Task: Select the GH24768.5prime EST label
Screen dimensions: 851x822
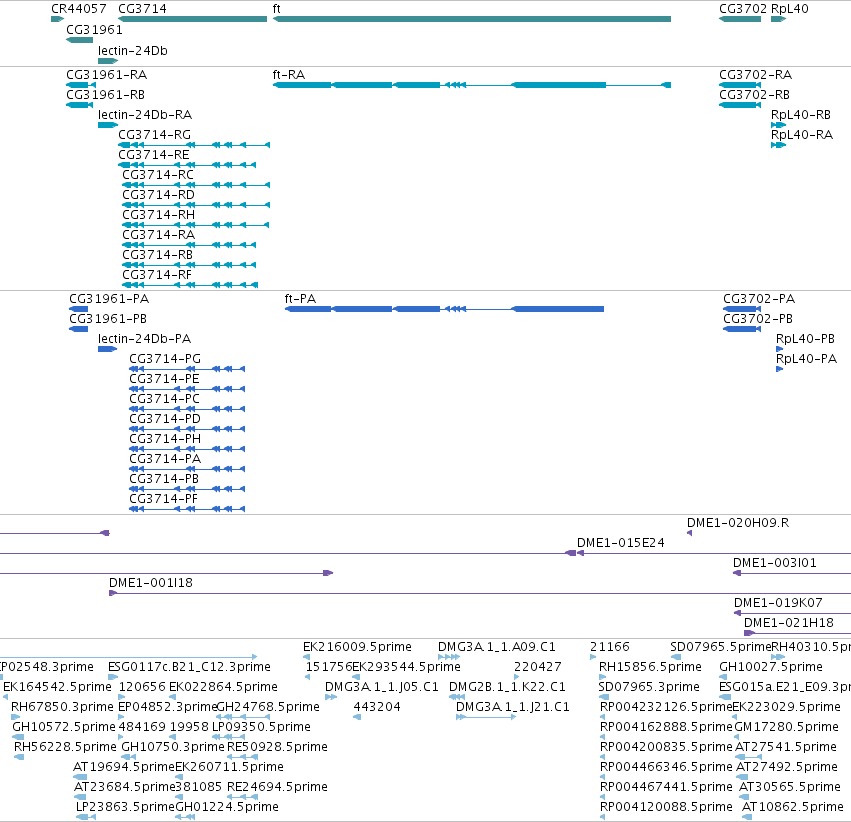Action: click(268, 708)
